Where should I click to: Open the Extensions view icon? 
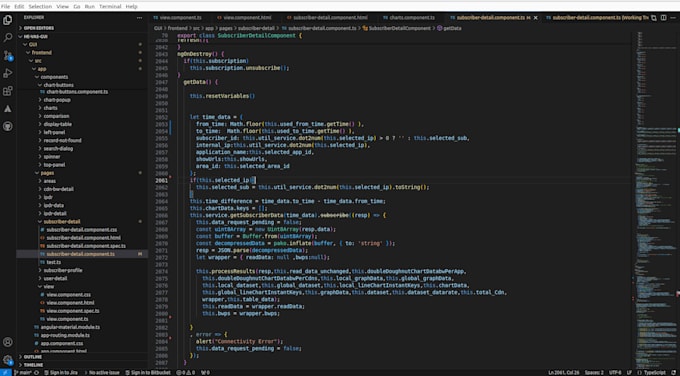click(7, 91)
